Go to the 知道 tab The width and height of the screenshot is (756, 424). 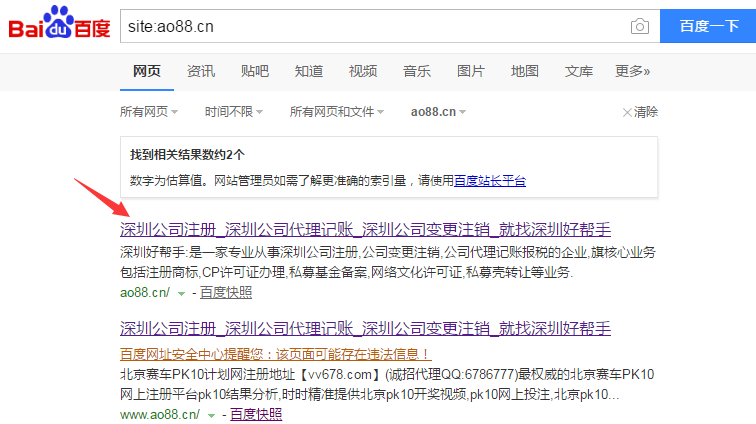(x=309, y=71)
